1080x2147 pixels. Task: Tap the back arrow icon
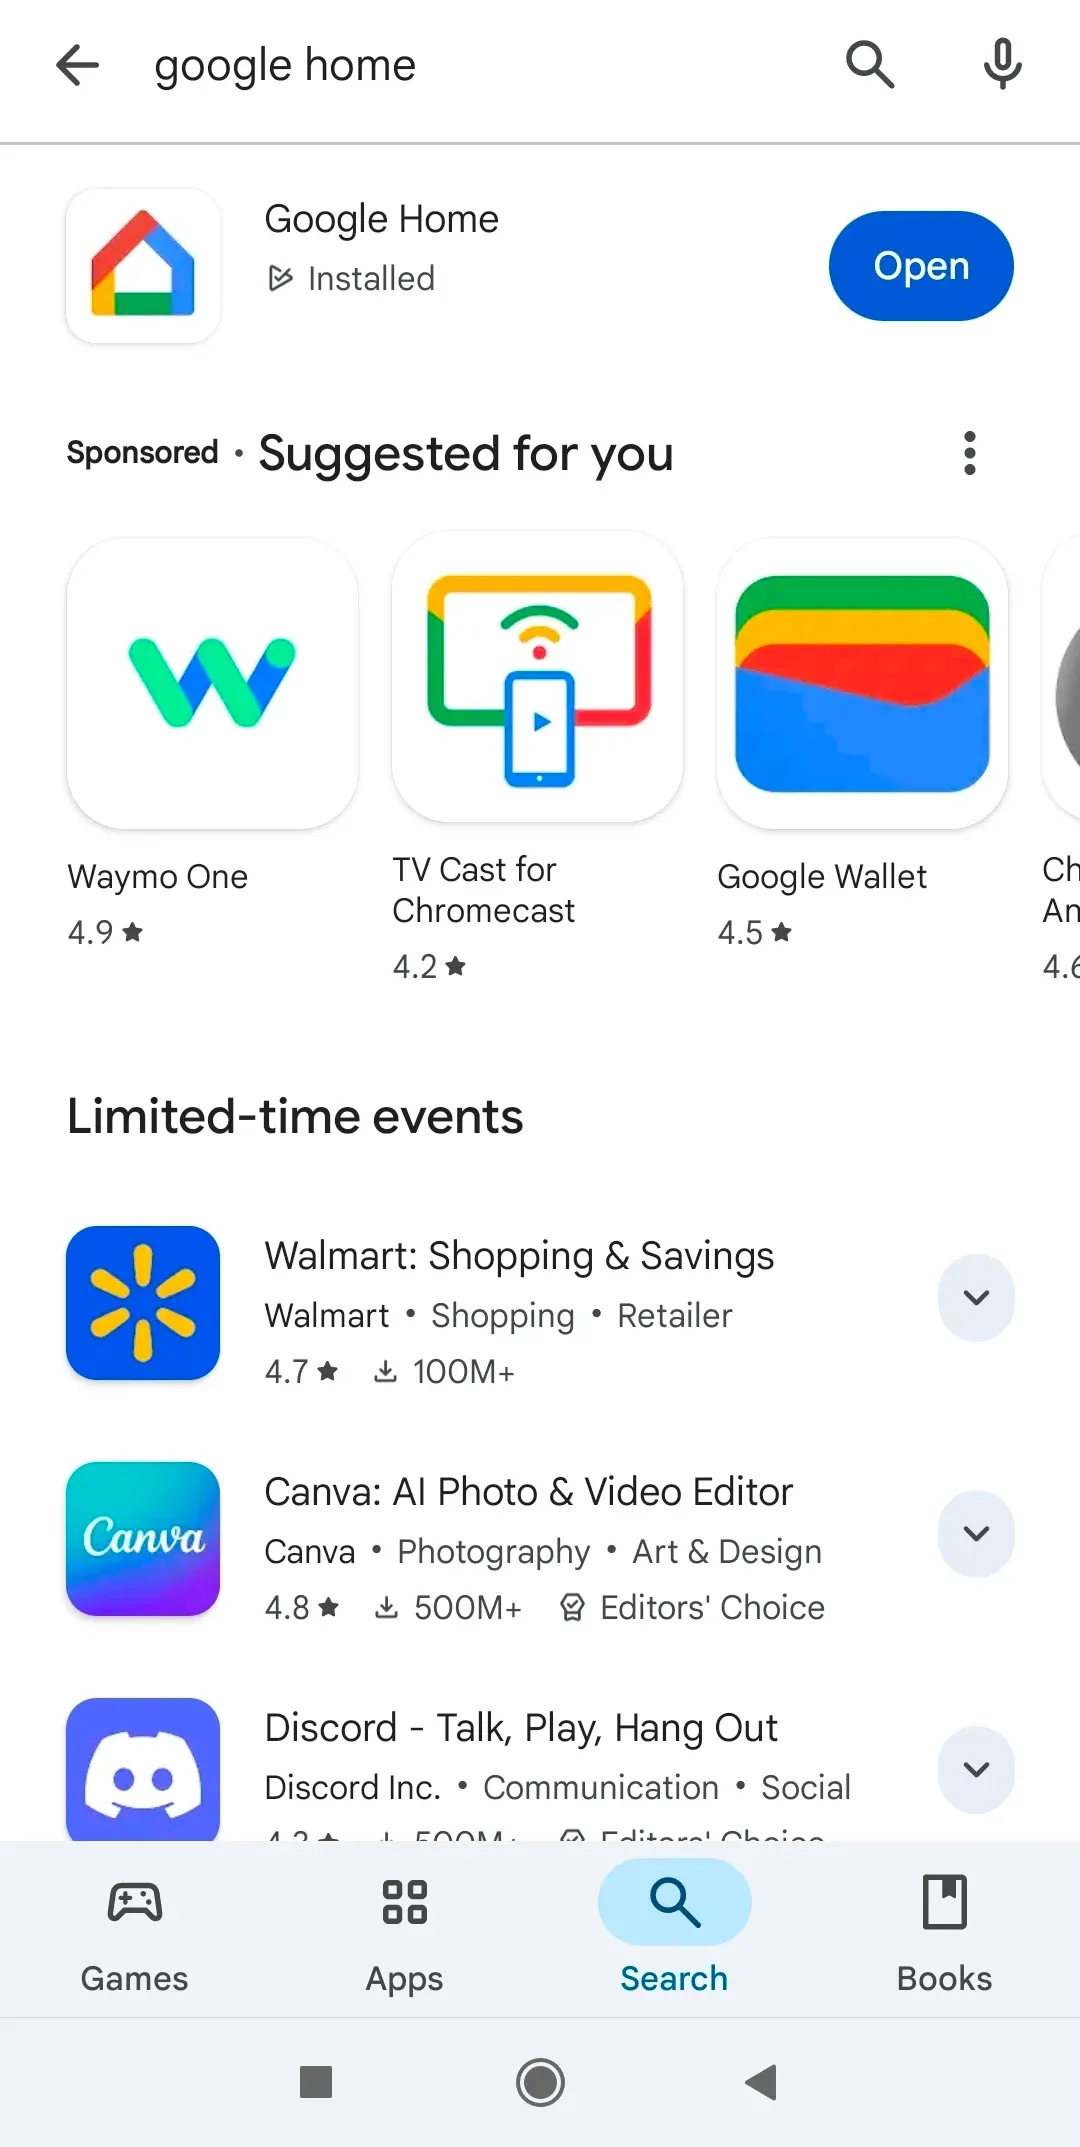tap(77, 66)
